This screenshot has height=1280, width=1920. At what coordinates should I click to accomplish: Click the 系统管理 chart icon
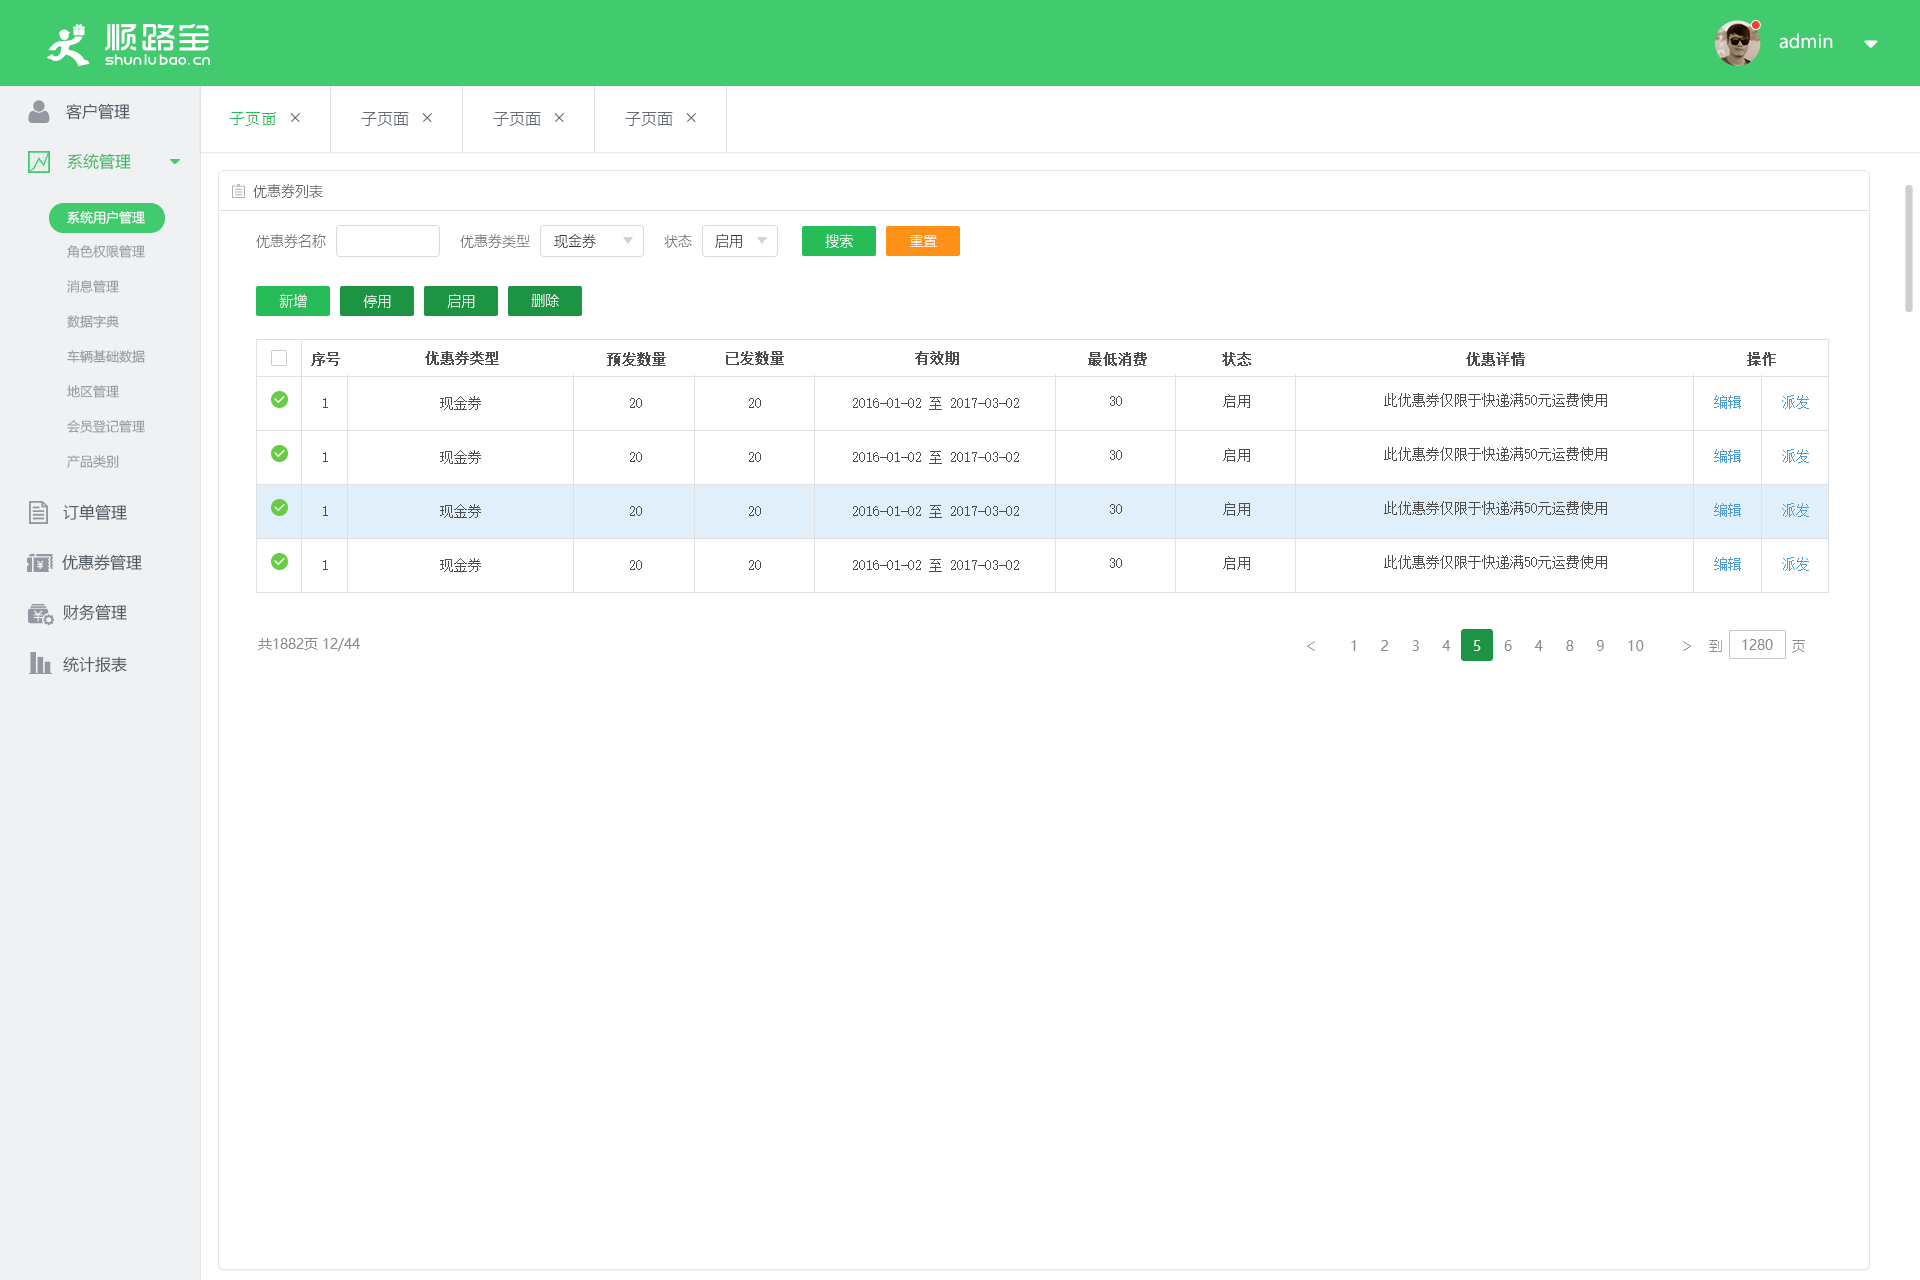(x=39, y=162)
